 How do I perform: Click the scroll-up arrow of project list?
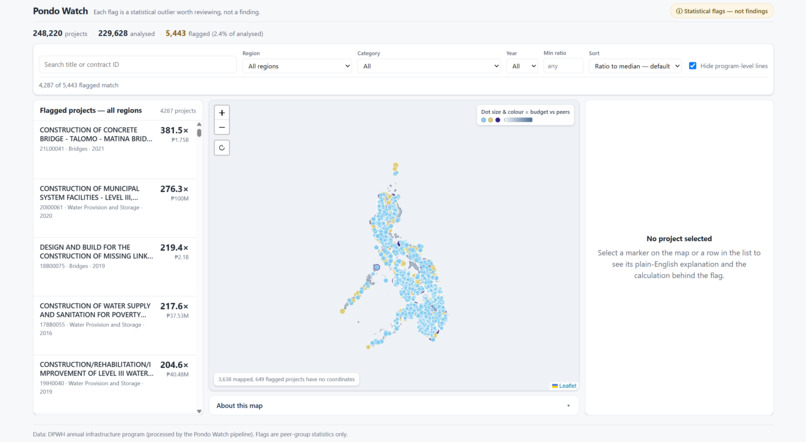pyautogui.click(x=199, y=124)
